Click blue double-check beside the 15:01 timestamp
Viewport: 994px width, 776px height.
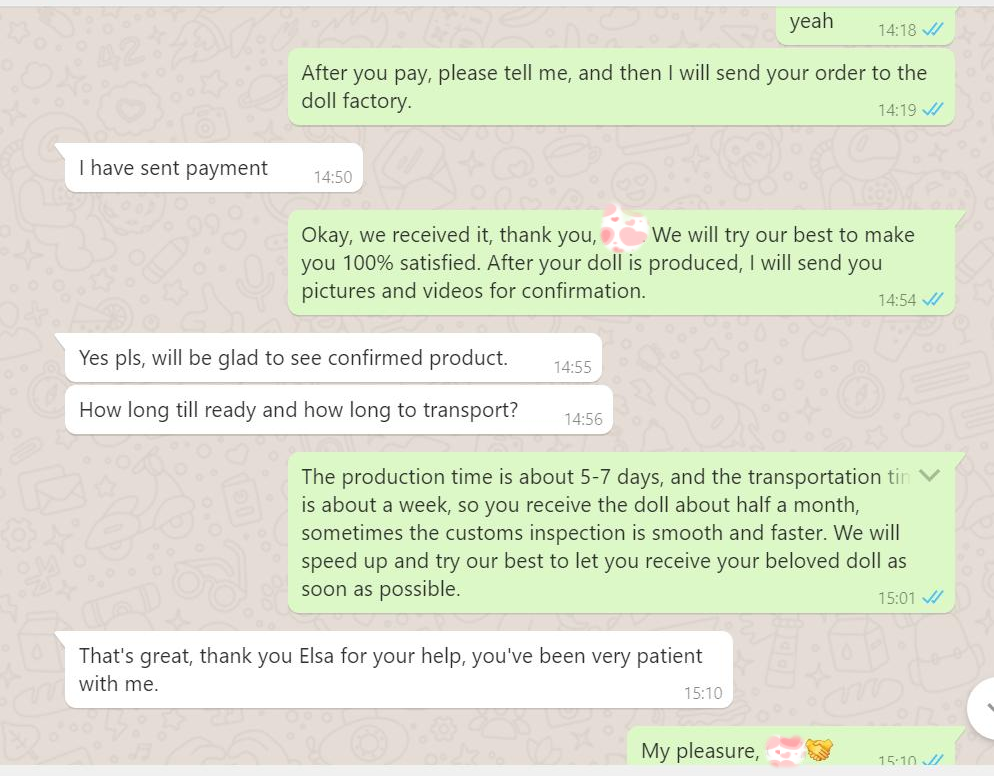933,598
